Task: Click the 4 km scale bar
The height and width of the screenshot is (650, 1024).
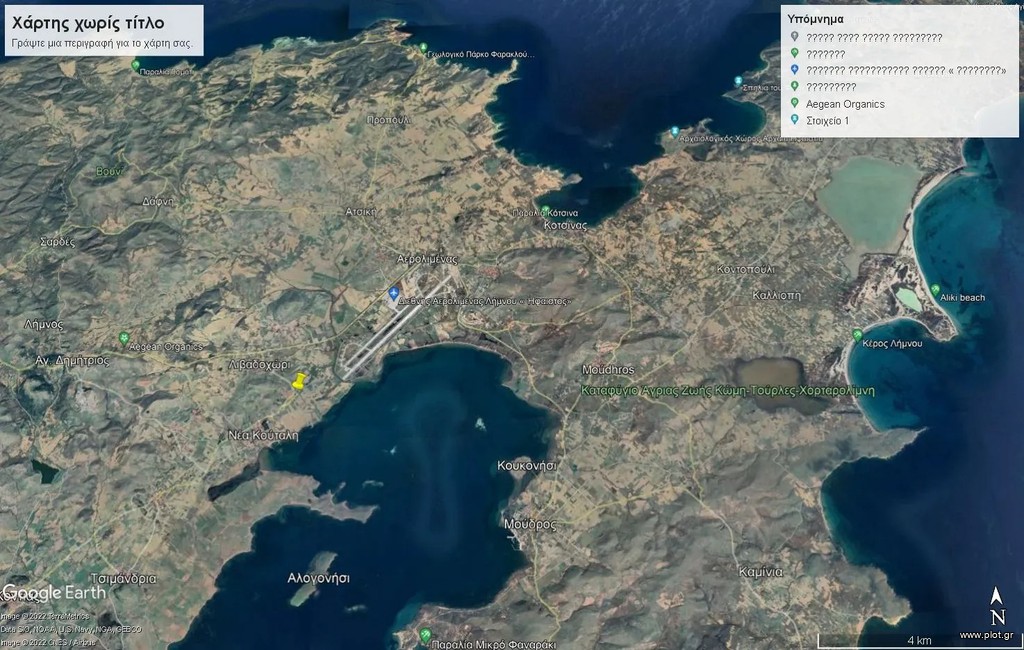Action: 920,640
